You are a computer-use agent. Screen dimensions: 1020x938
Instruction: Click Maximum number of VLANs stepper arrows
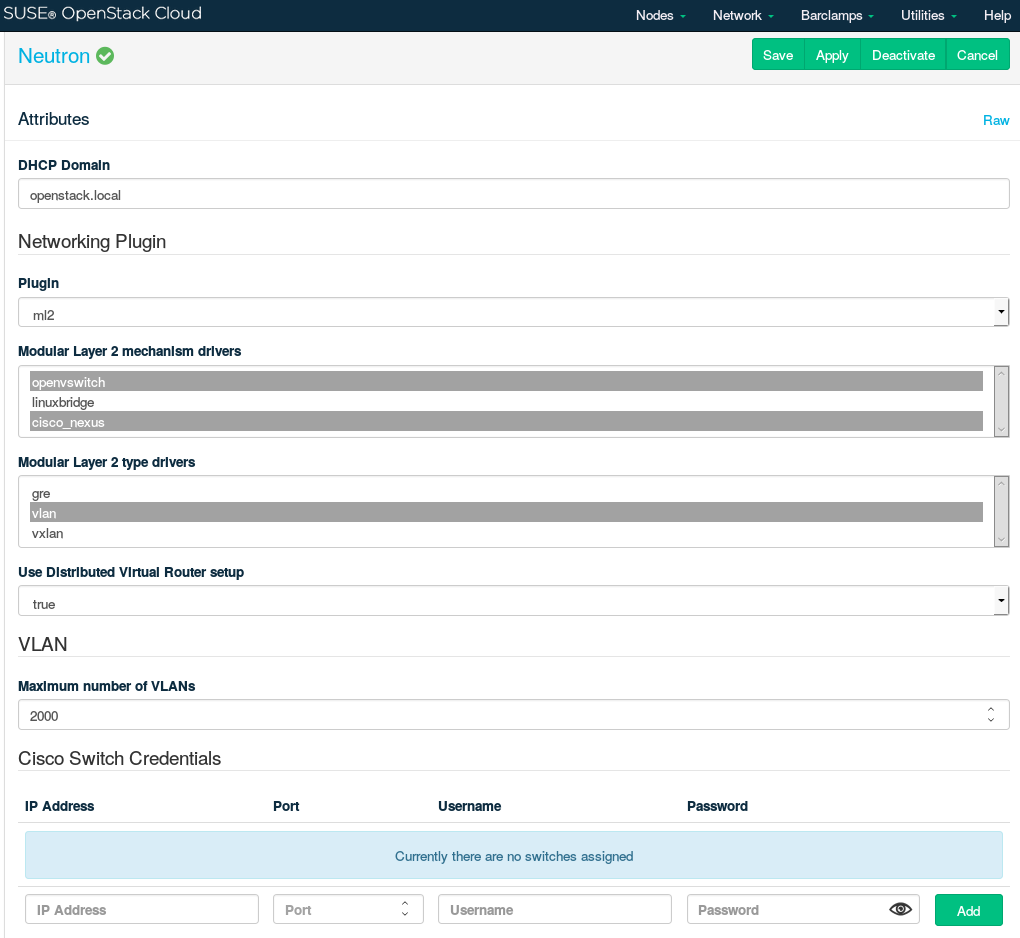pos(990,715)
